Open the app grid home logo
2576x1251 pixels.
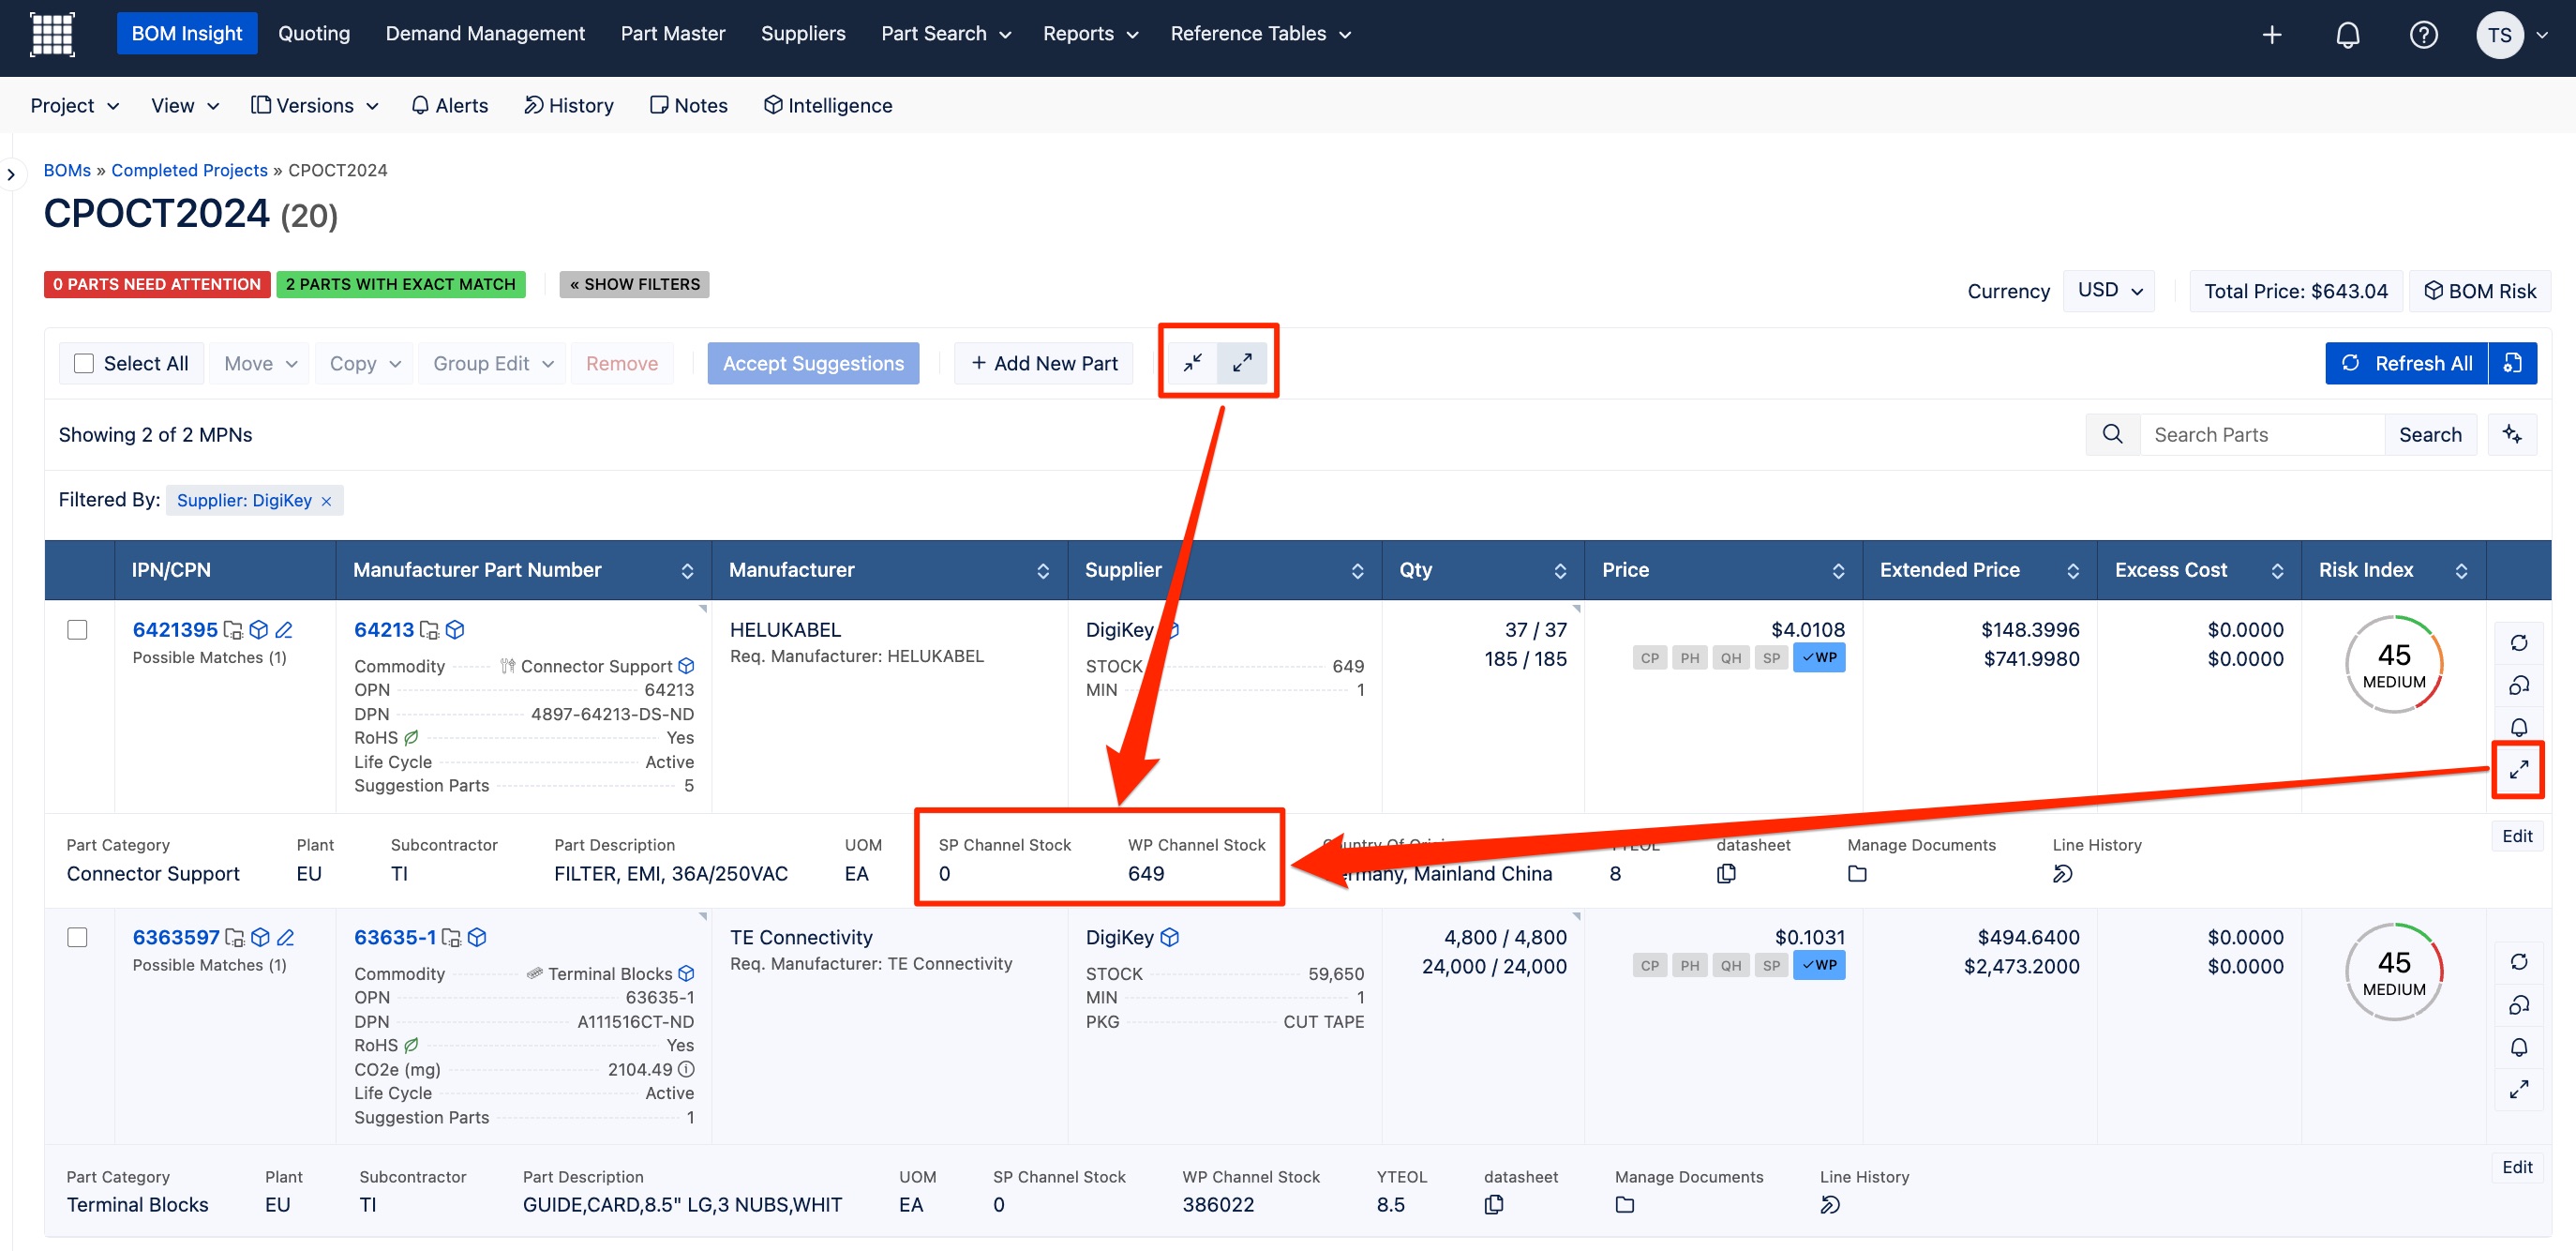[52, 34]
